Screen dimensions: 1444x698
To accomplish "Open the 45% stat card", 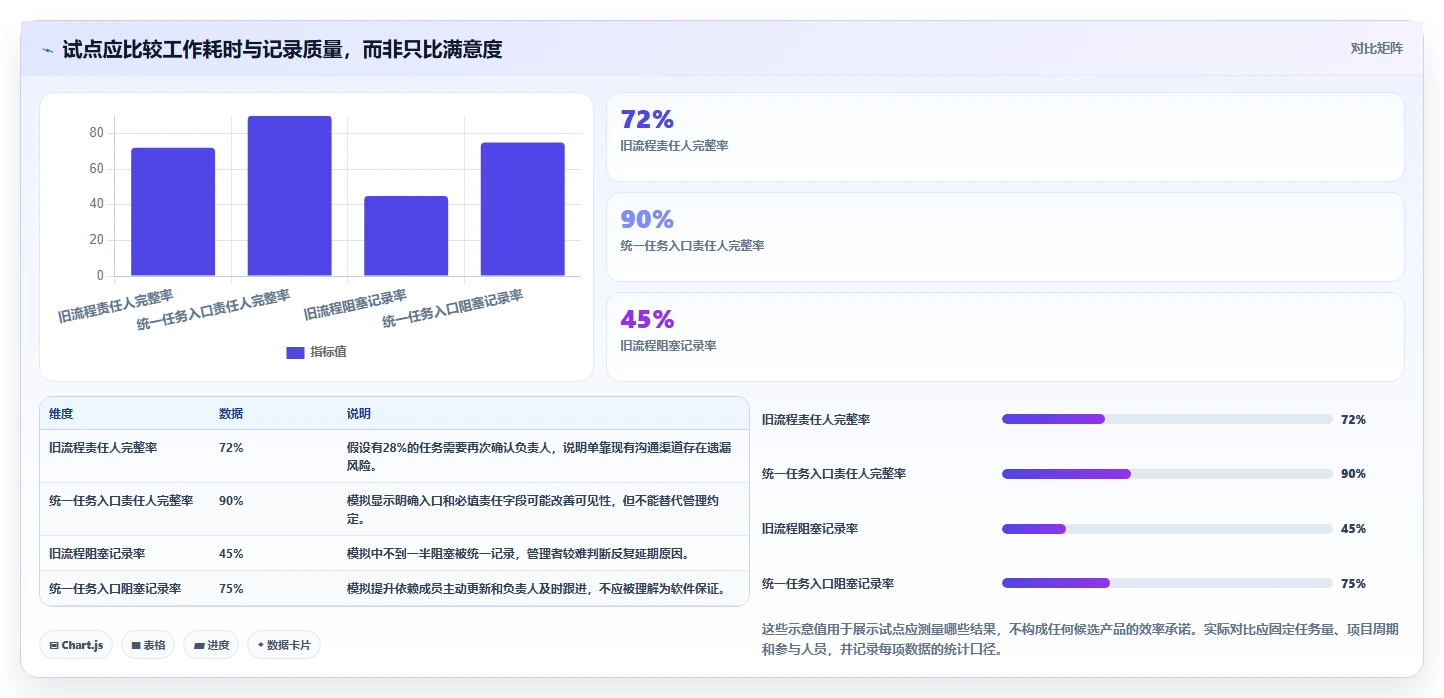I will coord(1005,337).
